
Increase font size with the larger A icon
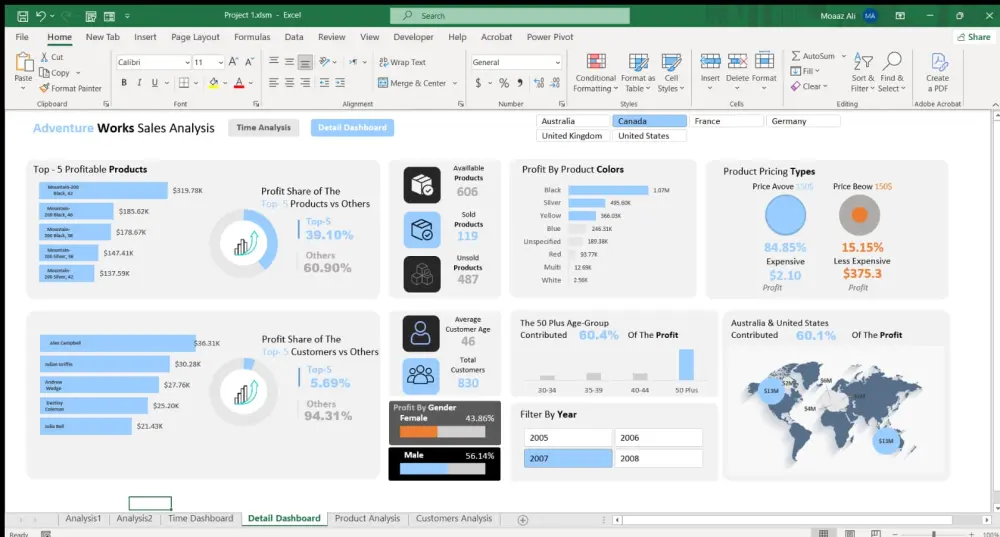(x=233, y=62)
